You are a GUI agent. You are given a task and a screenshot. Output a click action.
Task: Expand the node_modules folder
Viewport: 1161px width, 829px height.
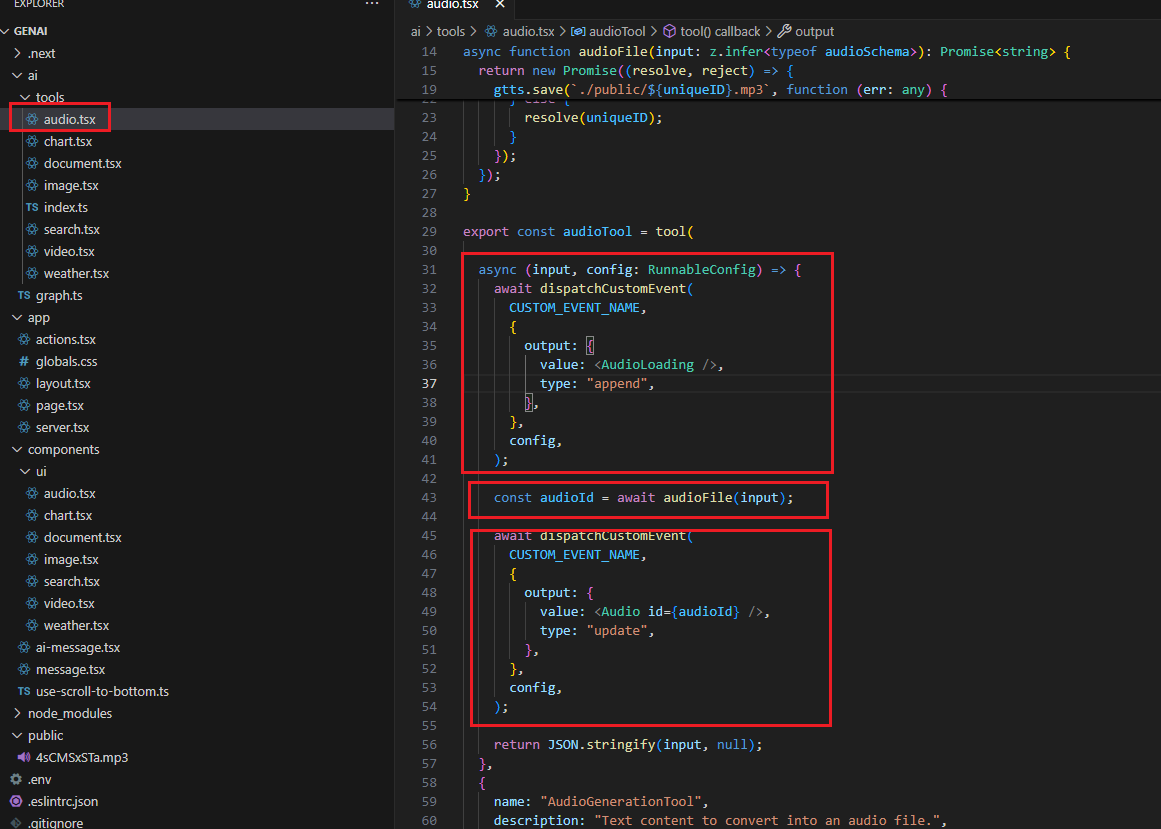17,714
